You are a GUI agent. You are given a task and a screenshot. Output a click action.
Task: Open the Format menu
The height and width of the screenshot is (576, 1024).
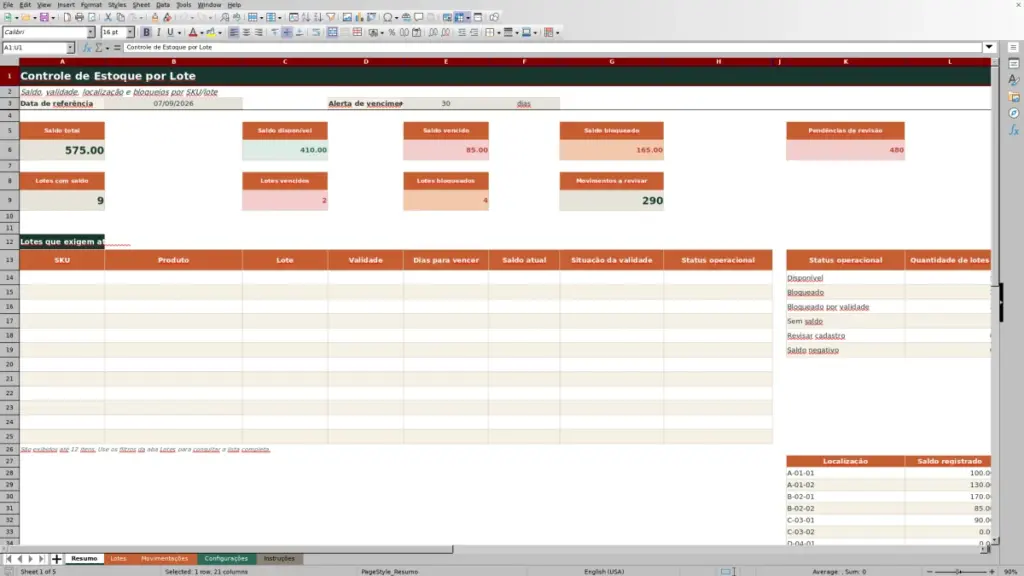point(91,5)
